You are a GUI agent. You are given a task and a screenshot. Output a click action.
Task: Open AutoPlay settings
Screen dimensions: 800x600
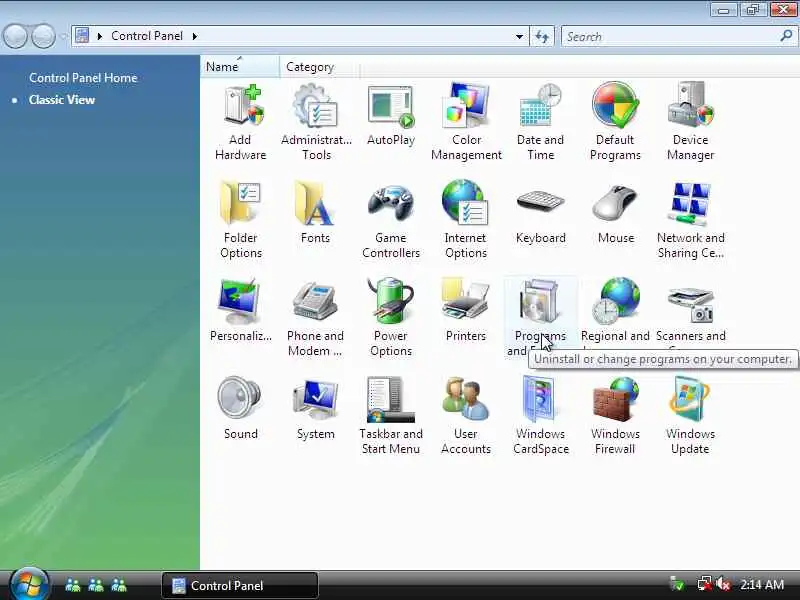coord(391,115)
